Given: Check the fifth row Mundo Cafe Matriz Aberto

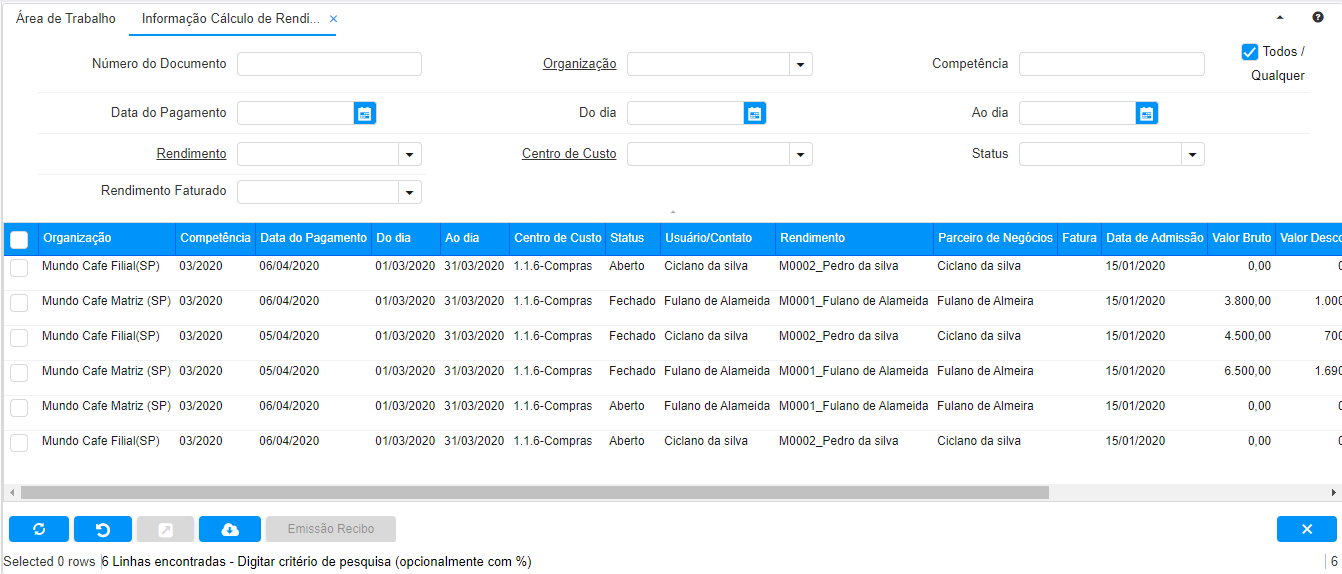Looking at the screenshot, I should click(x=19, y=407).
